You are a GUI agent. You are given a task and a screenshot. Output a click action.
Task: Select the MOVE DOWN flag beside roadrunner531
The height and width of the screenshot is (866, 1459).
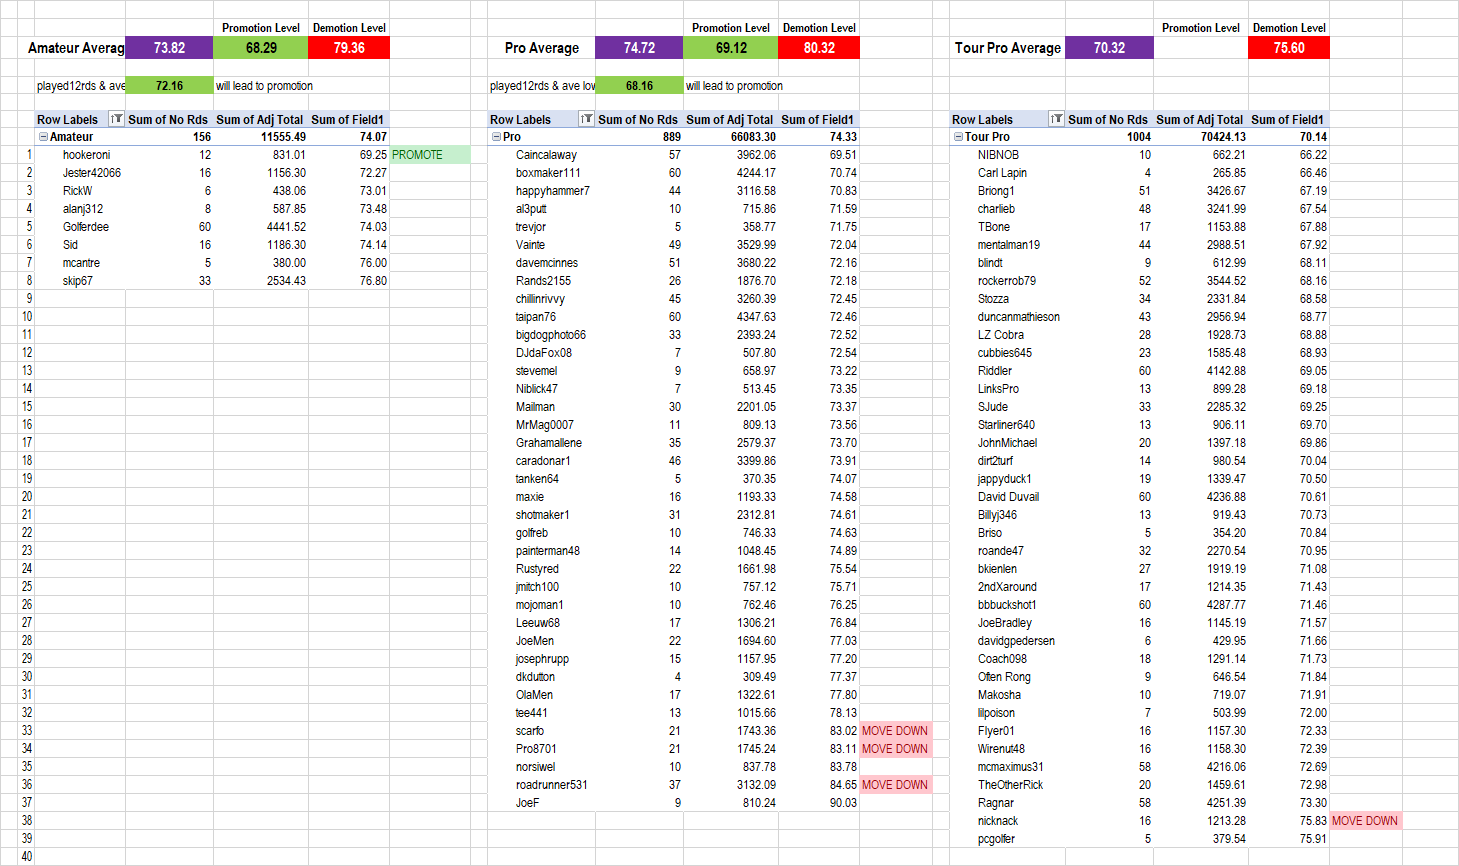895,785
